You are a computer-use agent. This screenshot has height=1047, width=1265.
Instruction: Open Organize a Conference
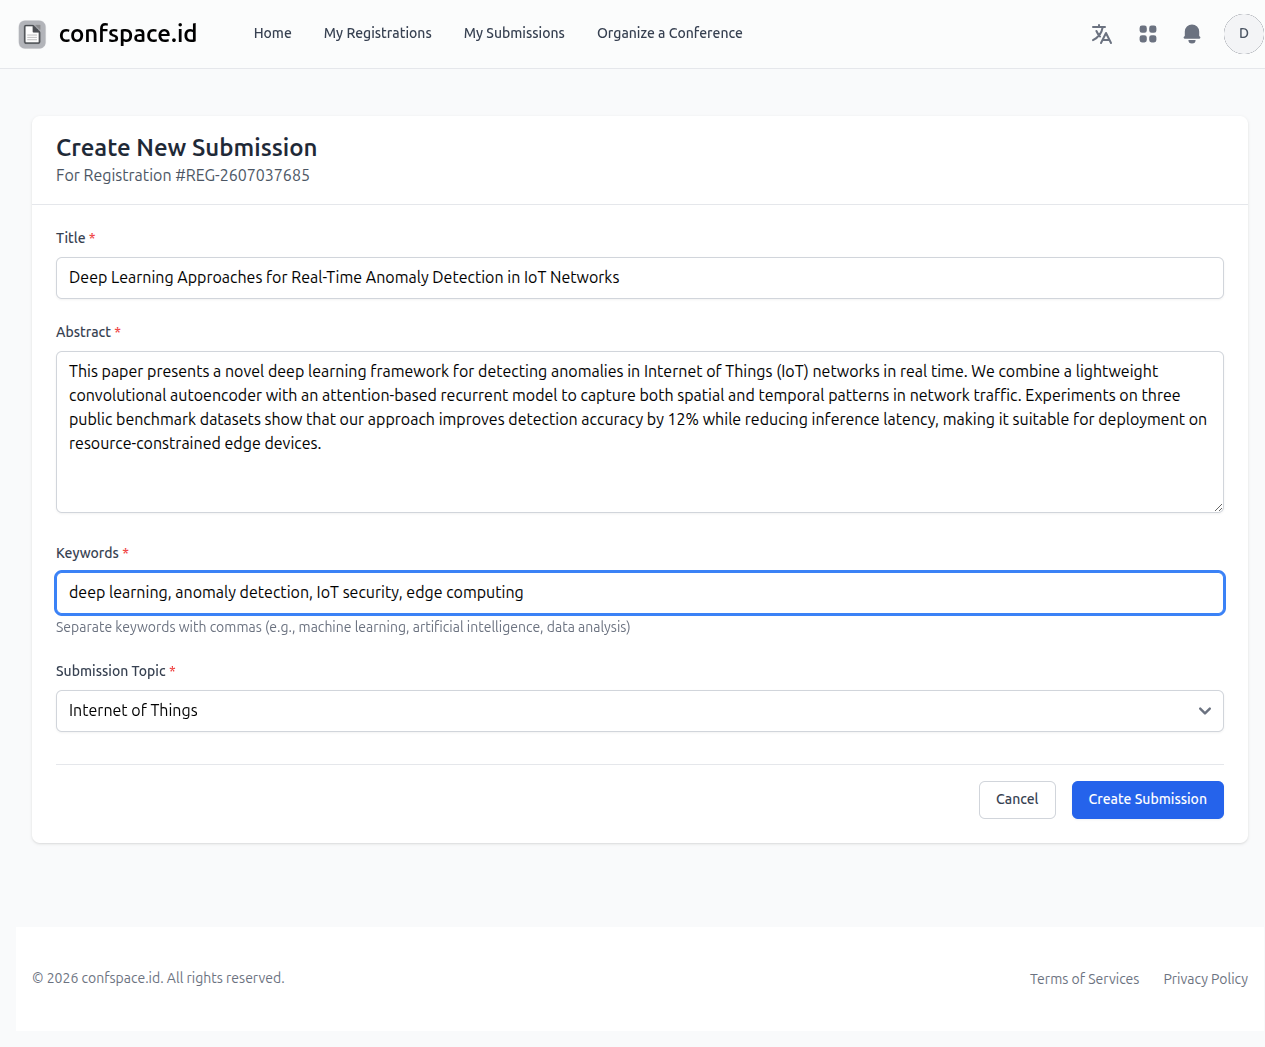(670, 33)
